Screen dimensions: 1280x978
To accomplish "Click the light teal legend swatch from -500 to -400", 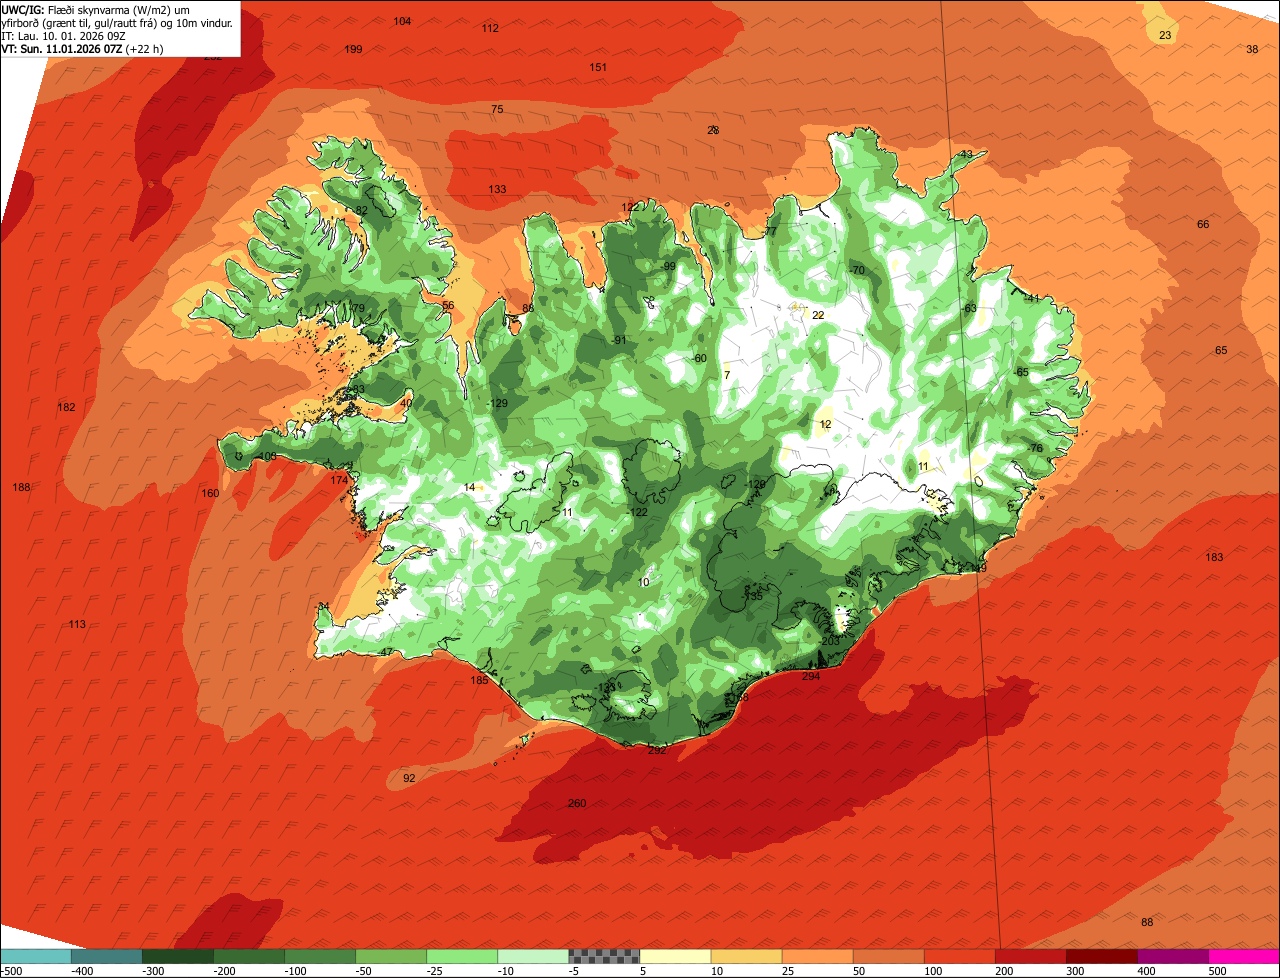I will (35, 956).
